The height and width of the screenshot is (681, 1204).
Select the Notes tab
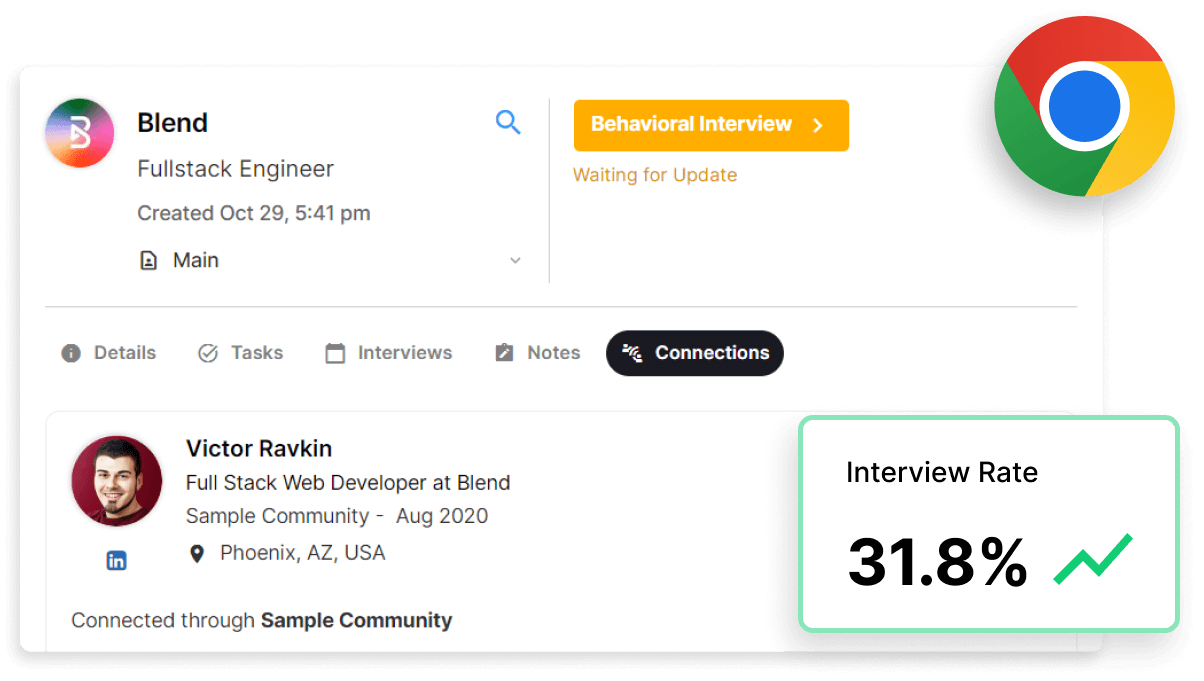point(537,353)
